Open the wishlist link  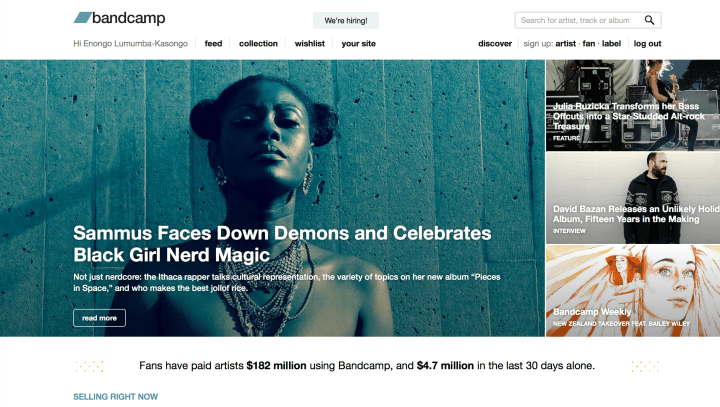pos(309,44)
